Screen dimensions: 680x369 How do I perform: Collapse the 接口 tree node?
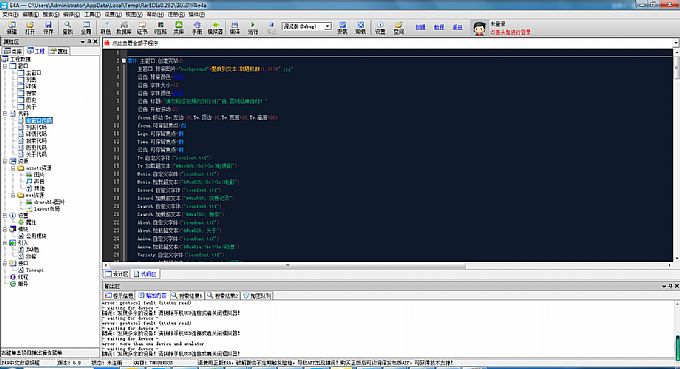click(x=5, y=263)
